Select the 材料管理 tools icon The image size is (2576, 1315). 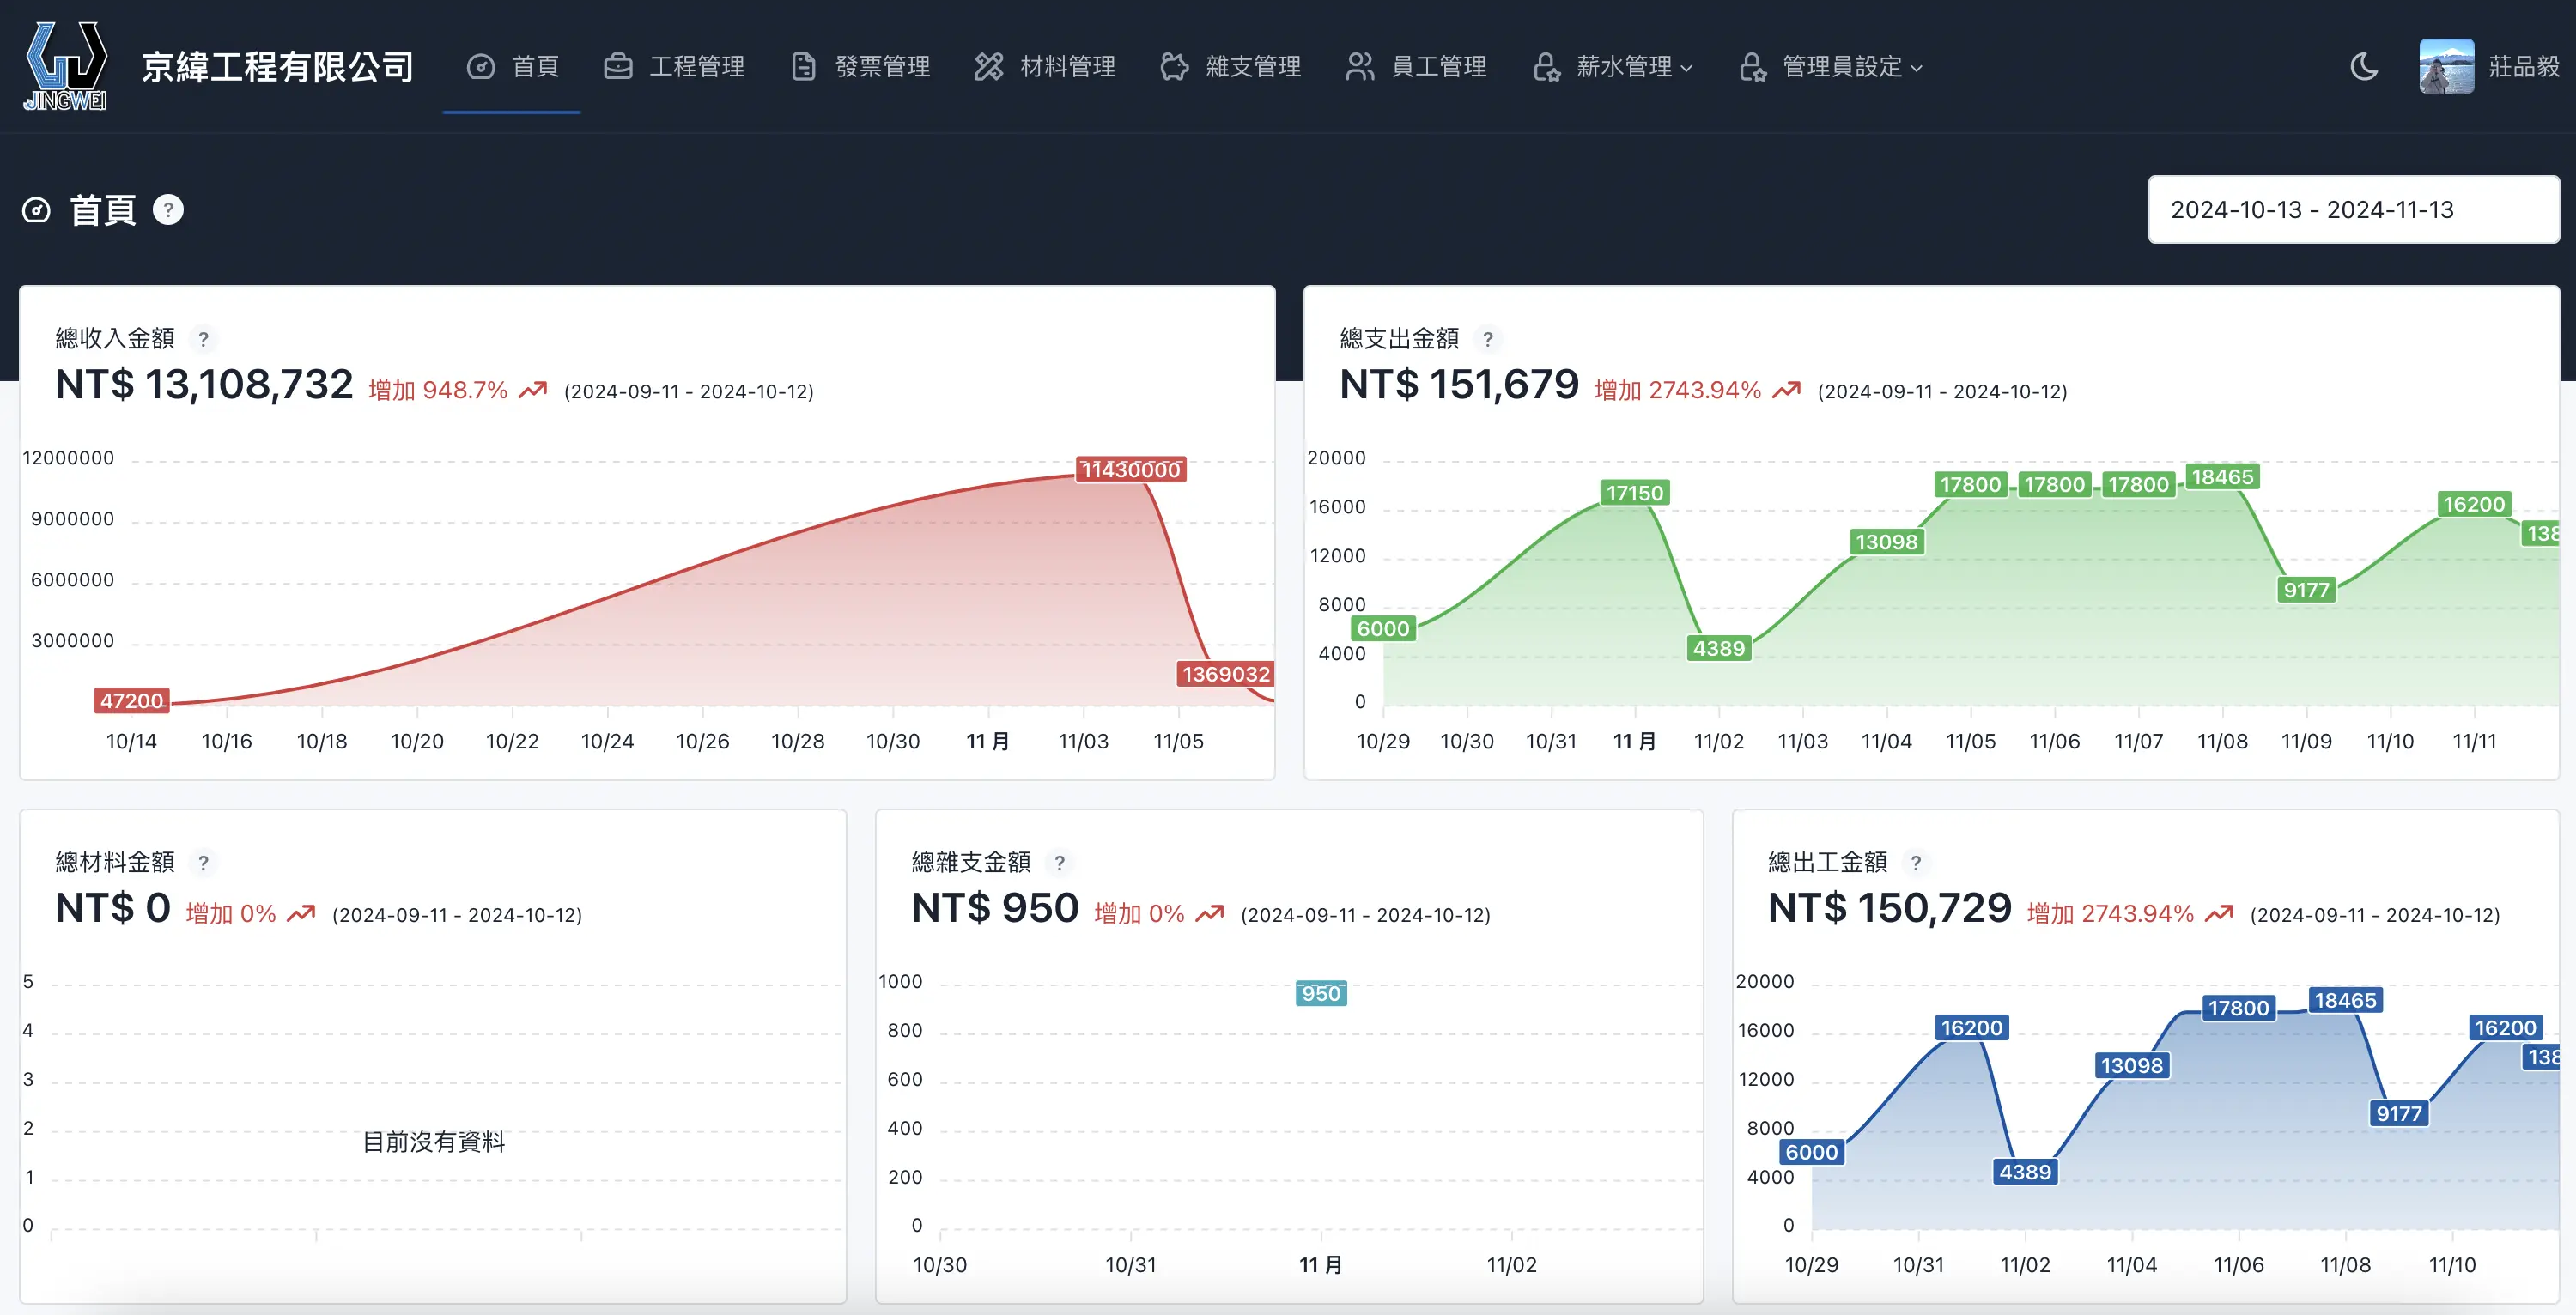988,66
